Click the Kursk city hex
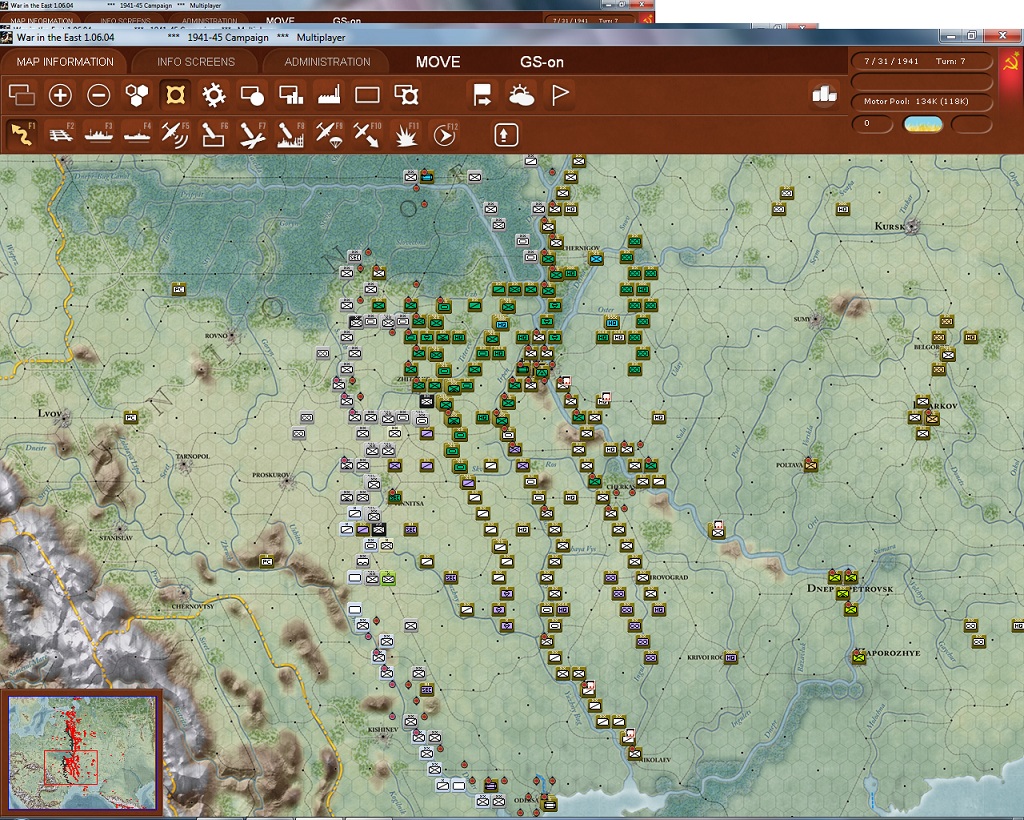1024x820 pixels. coord(912,227)
